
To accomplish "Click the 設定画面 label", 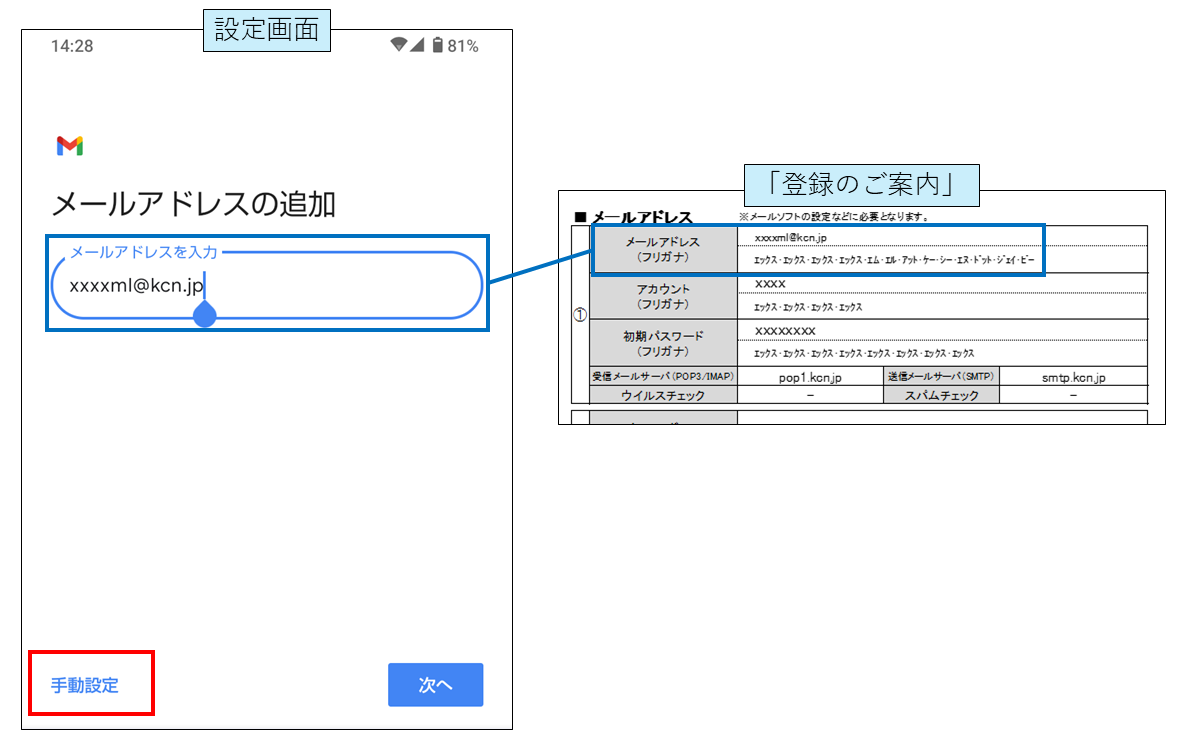I will [266, 30].
